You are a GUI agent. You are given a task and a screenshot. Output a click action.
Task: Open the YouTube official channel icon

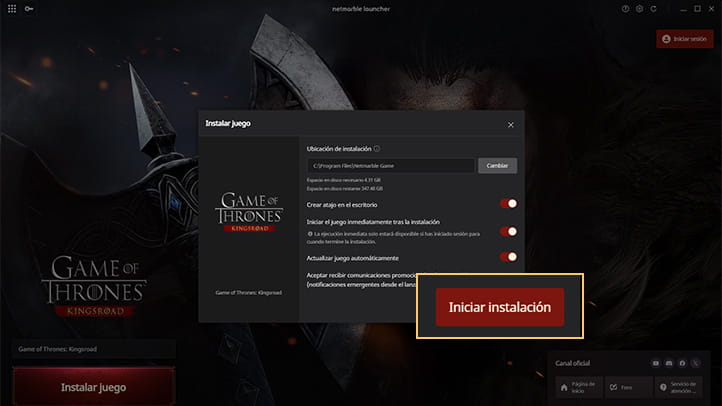point(655,363)
